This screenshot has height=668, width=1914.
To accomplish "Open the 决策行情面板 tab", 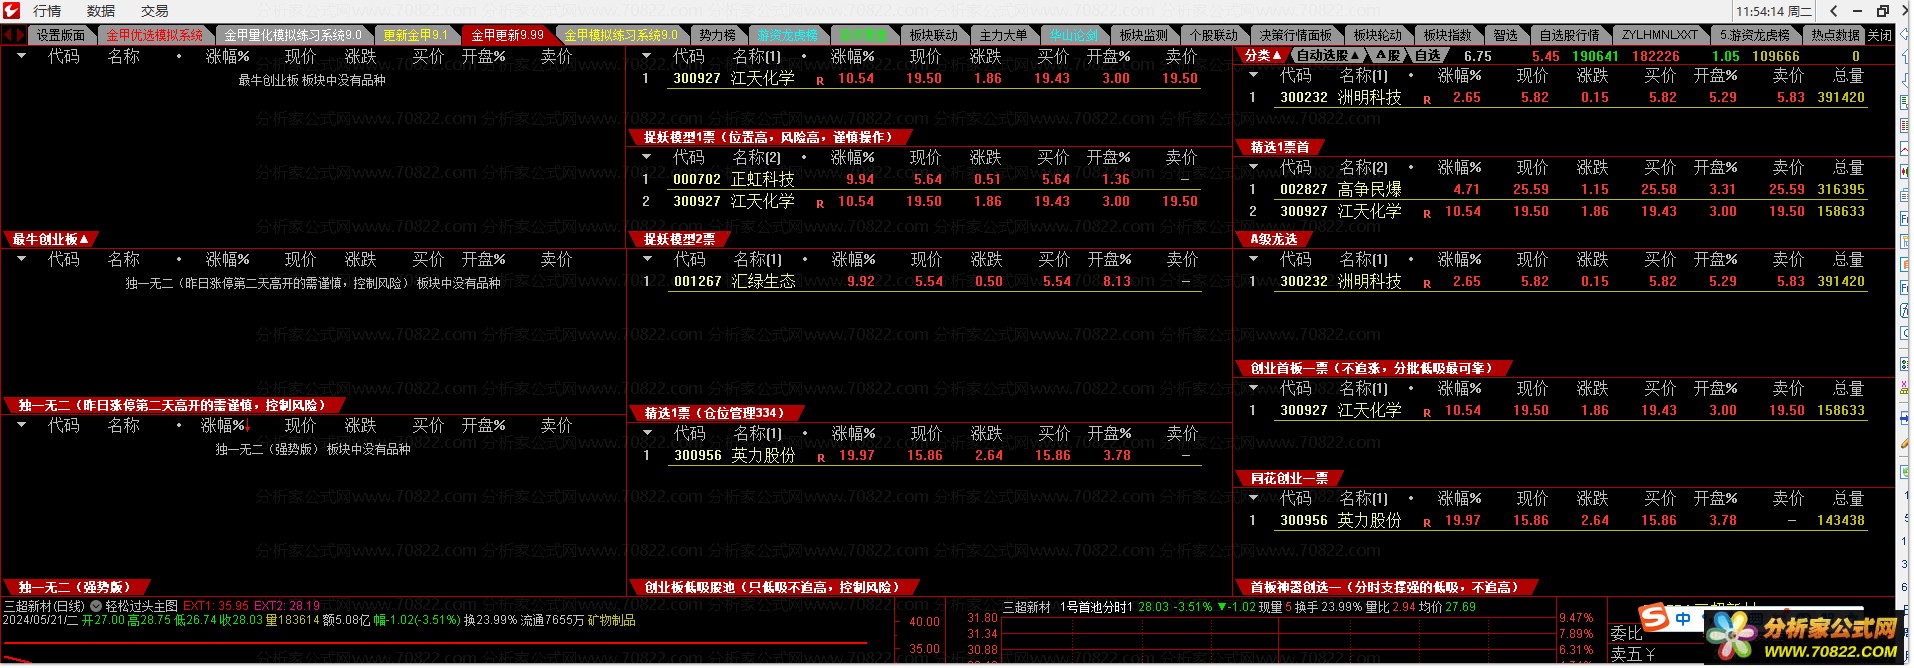I will [x=1295, y=35].
